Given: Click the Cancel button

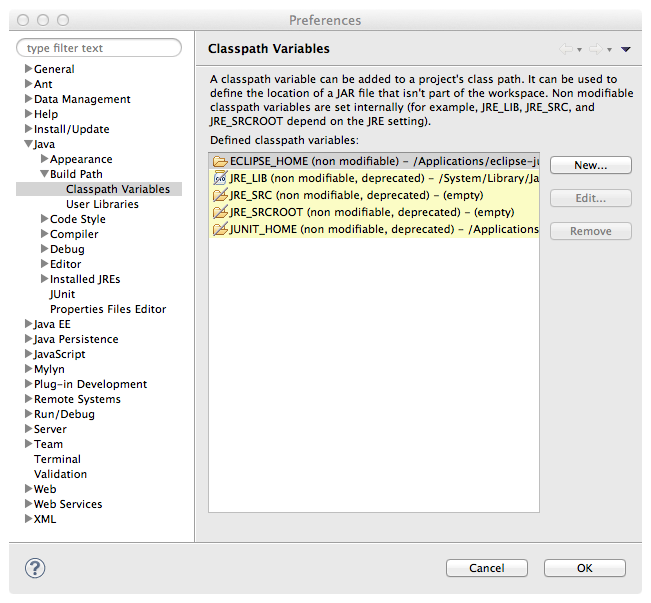Looking at the screenshot, I should 487,568.
